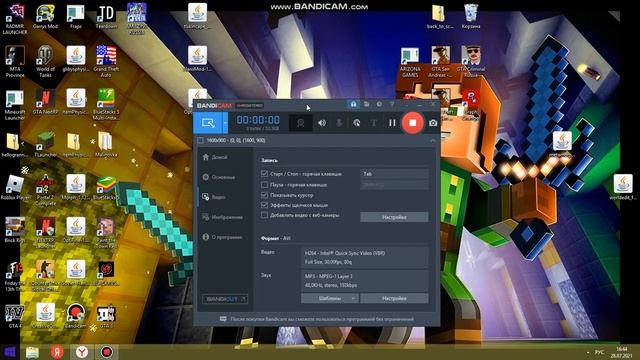Toggle the mouse click effects icon
The width and height of the screenshot is (640, 360).
pyautogui.click(x=356, y=122)
